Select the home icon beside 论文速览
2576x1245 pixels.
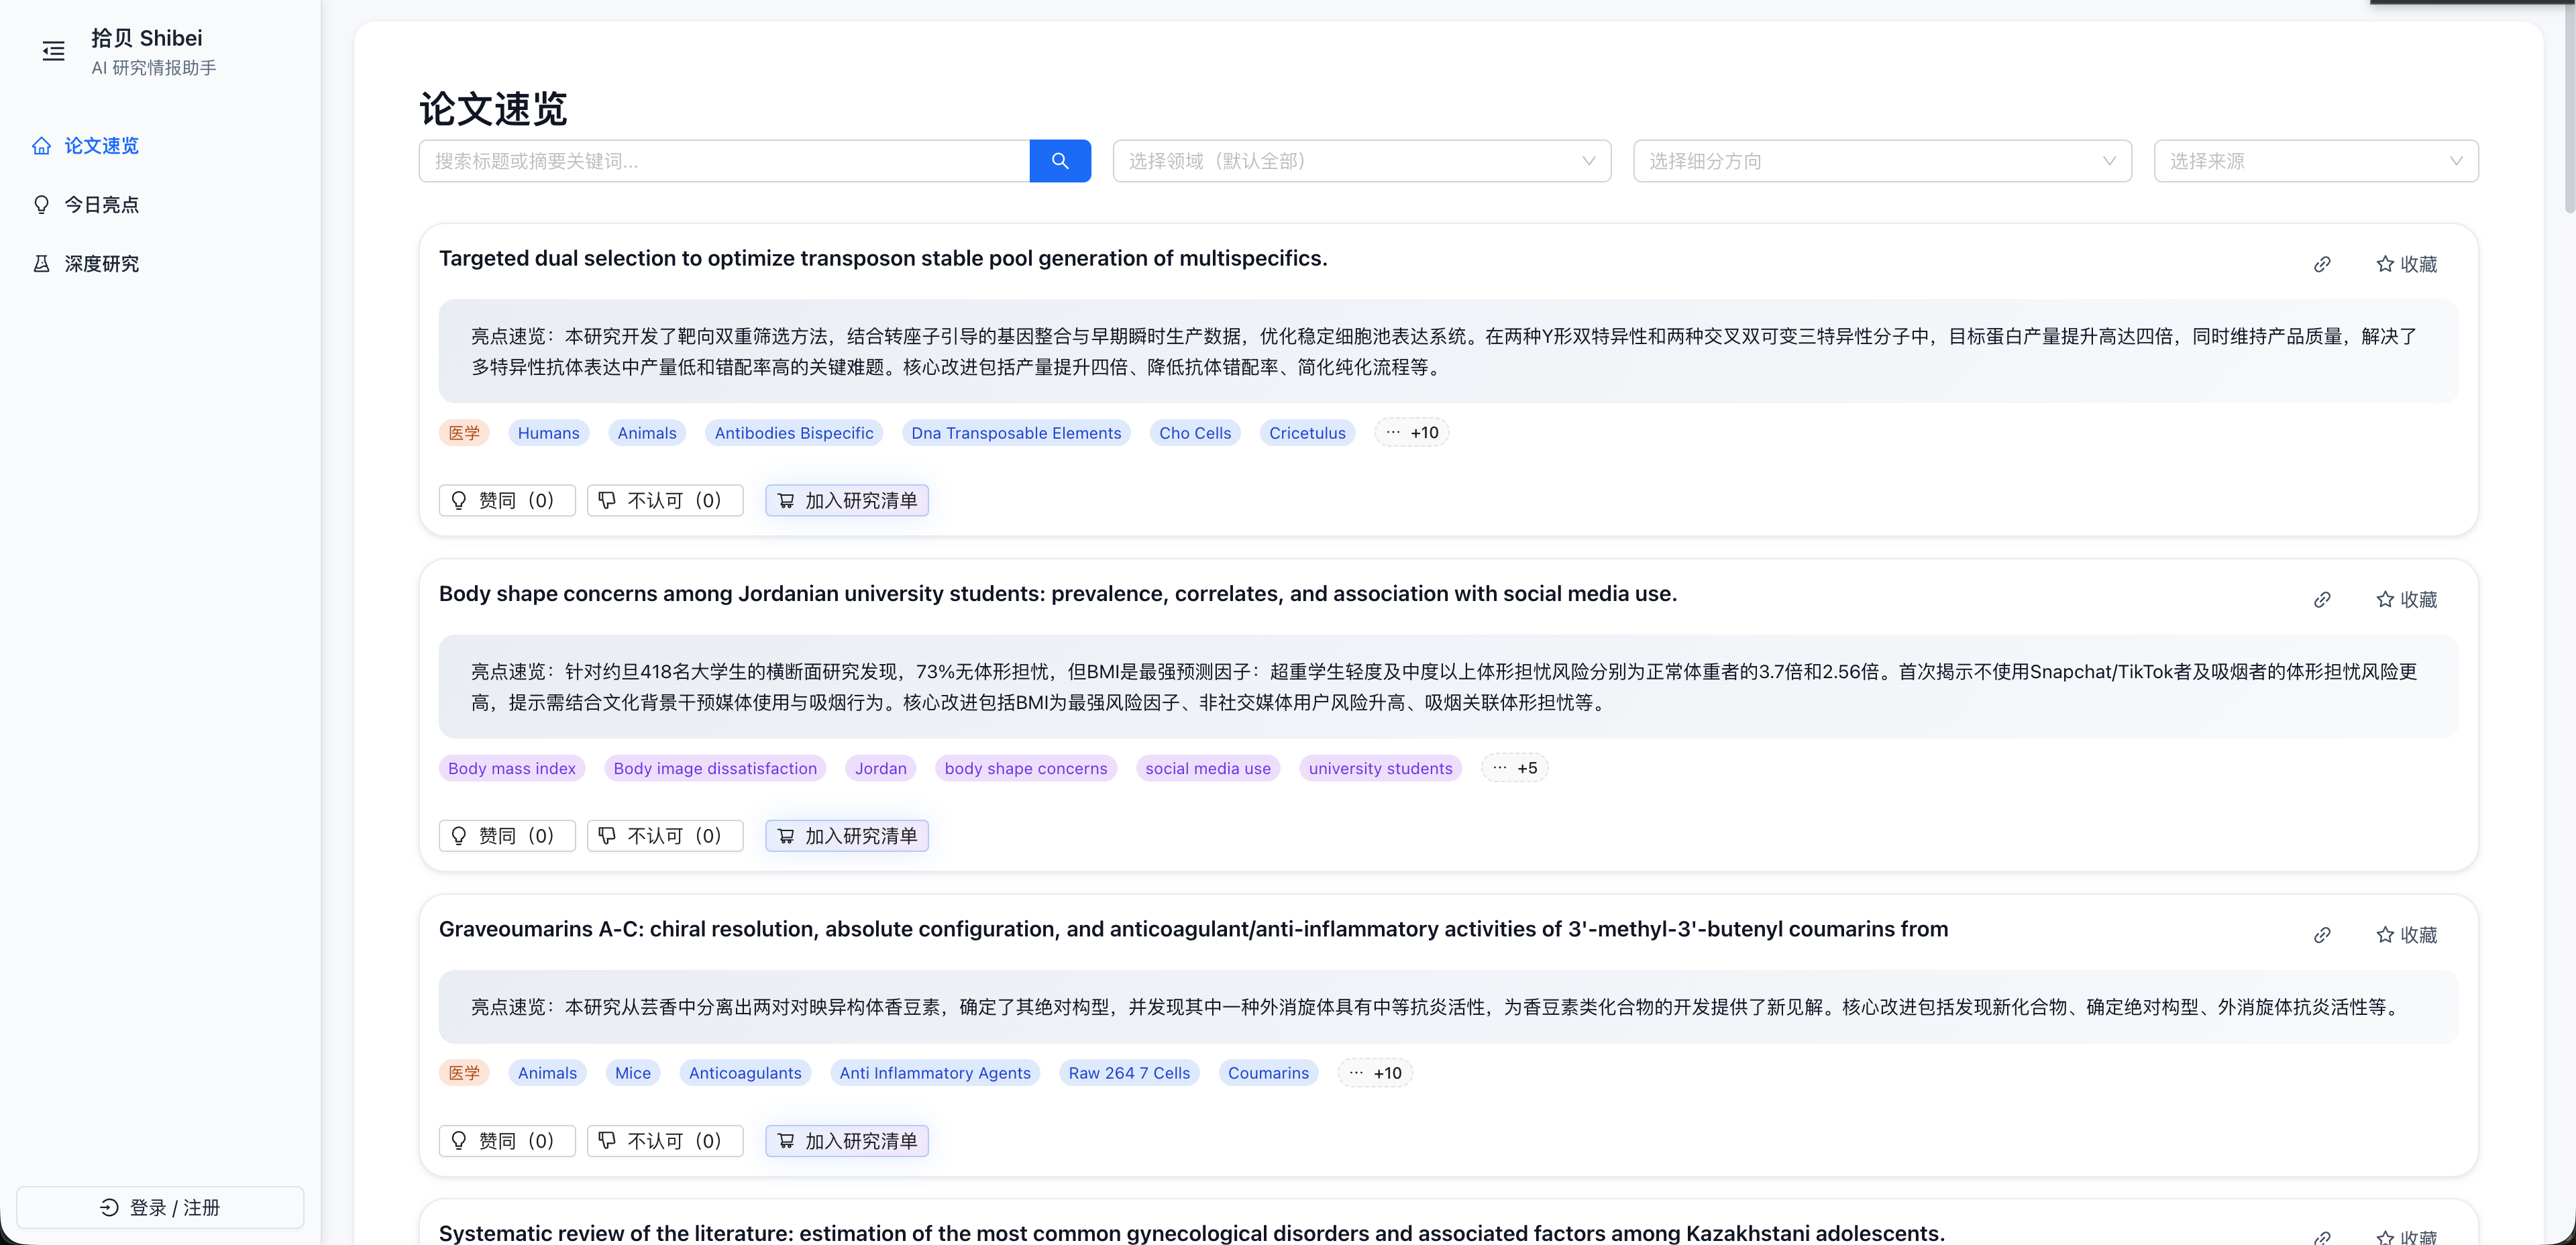[41, 145]
